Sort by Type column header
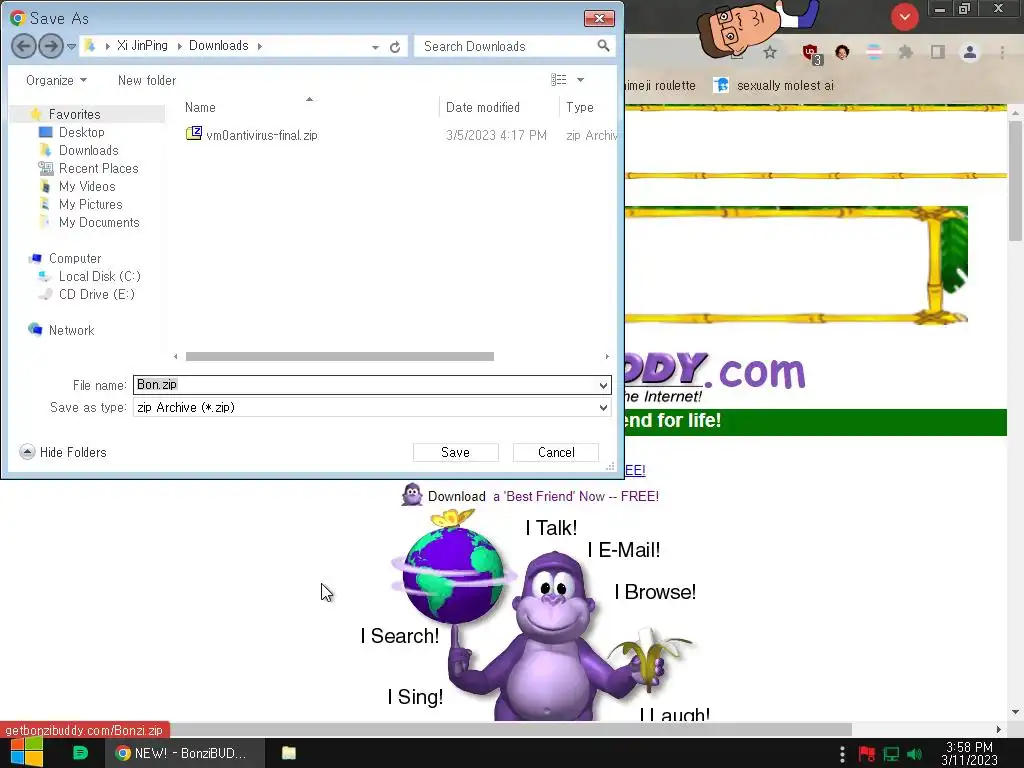This screenshot has width=1024, height=768. [580, 107]
